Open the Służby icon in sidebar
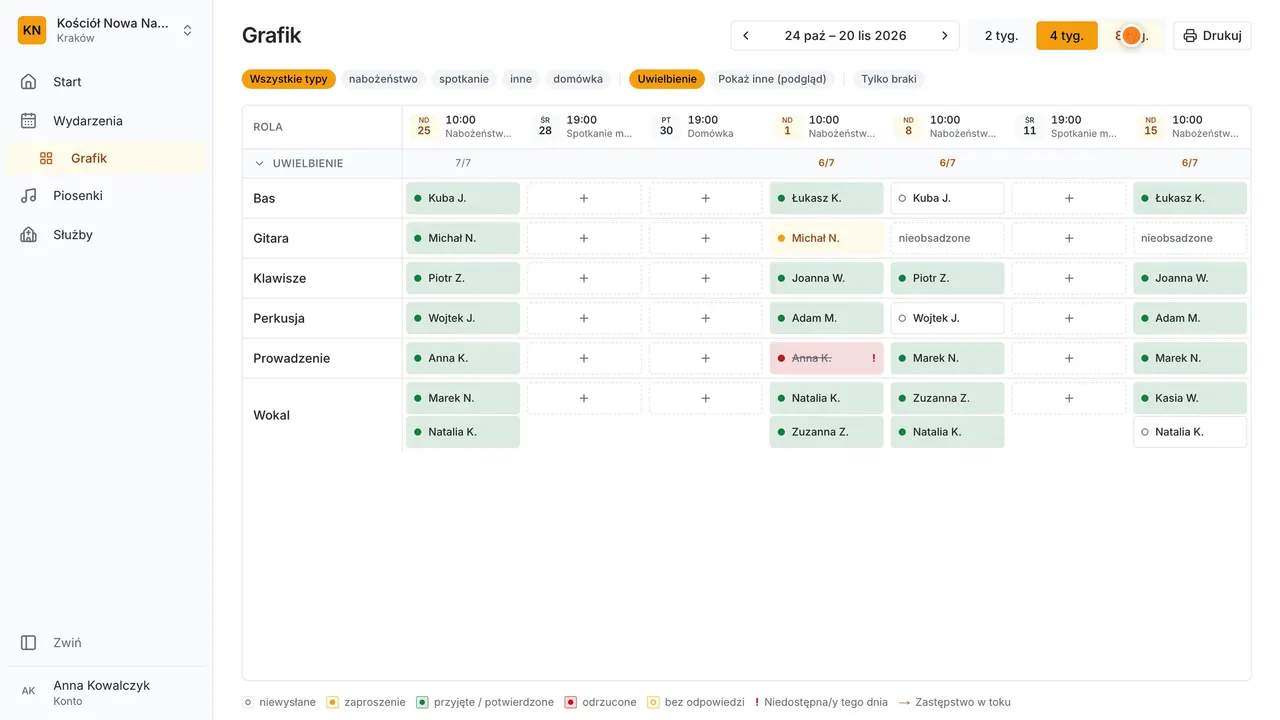Viewport: 1280px width, 720px height. 29,235
